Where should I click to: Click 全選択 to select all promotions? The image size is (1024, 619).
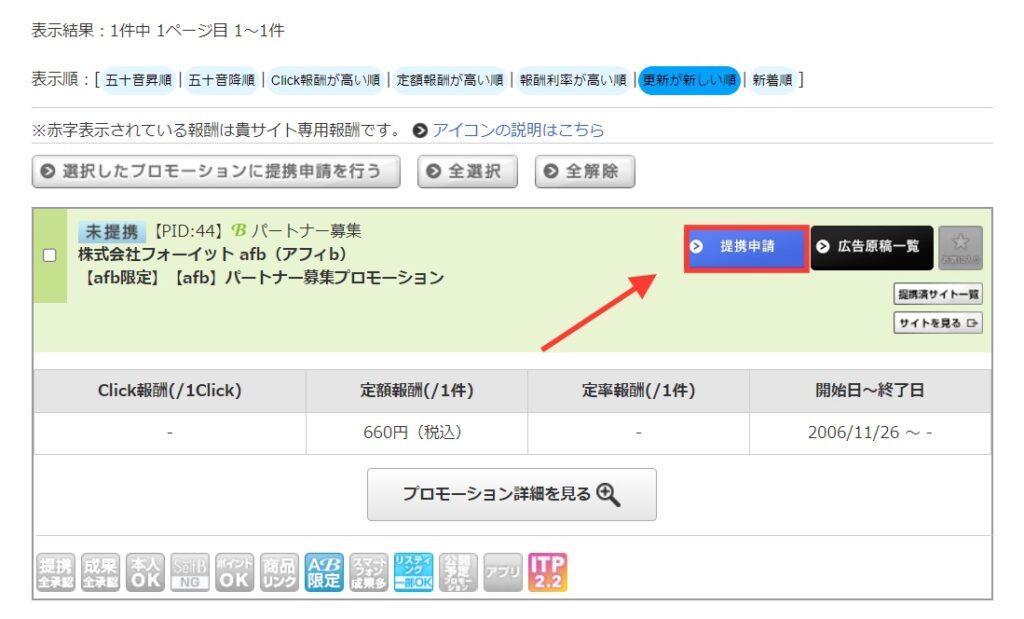point(467,171)
